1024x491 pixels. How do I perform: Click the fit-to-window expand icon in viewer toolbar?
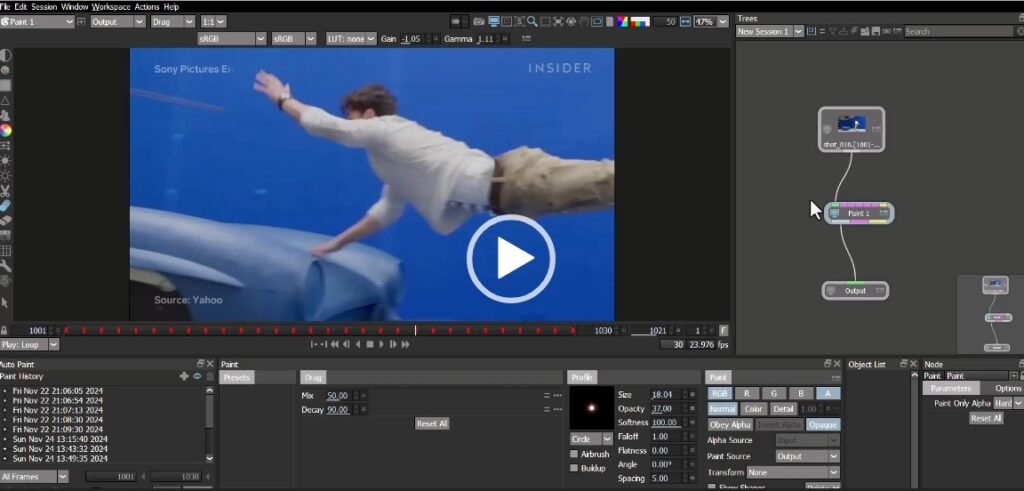pyautogui.click(x=558, y=22)
